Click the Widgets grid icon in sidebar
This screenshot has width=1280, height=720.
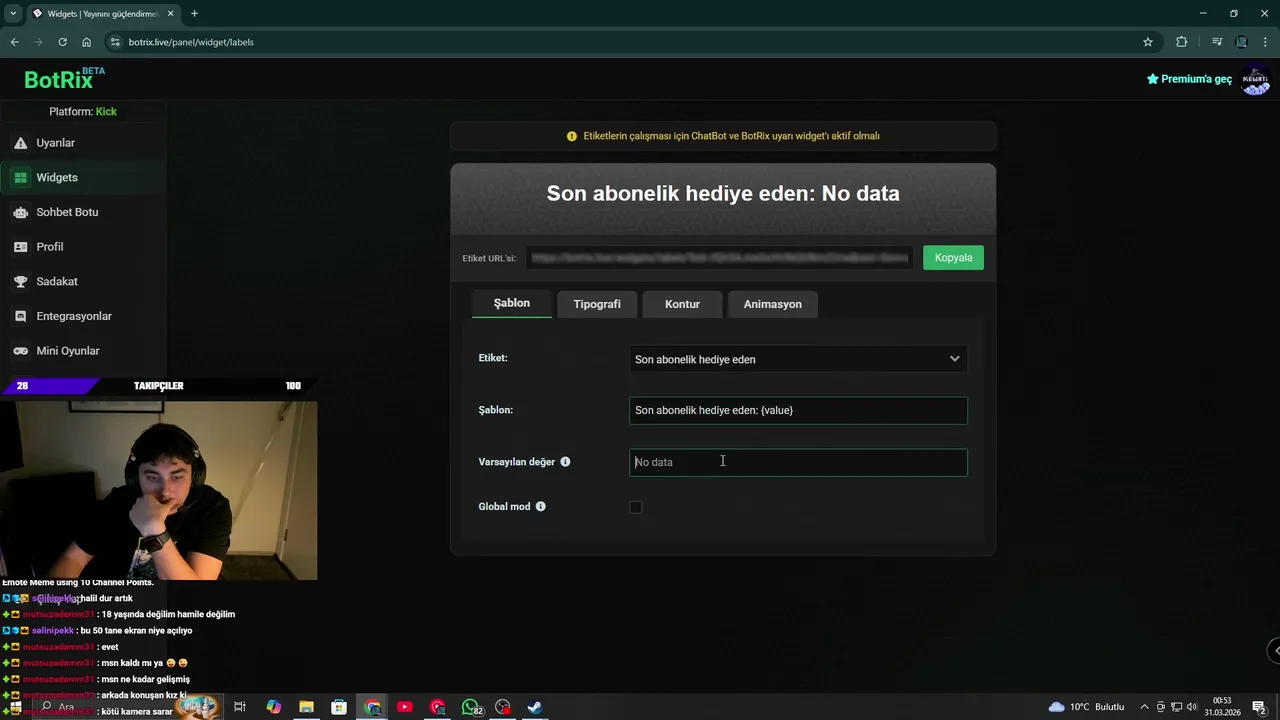[20, 178]
